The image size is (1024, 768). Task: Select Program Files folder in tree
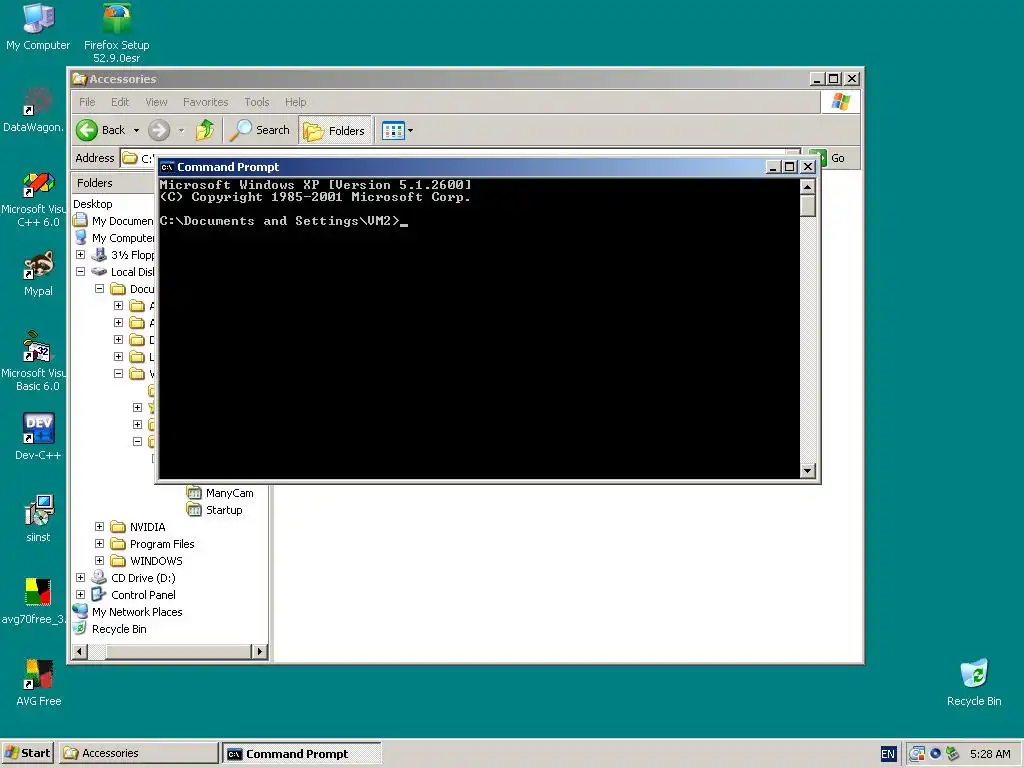(x=153, y=544)
